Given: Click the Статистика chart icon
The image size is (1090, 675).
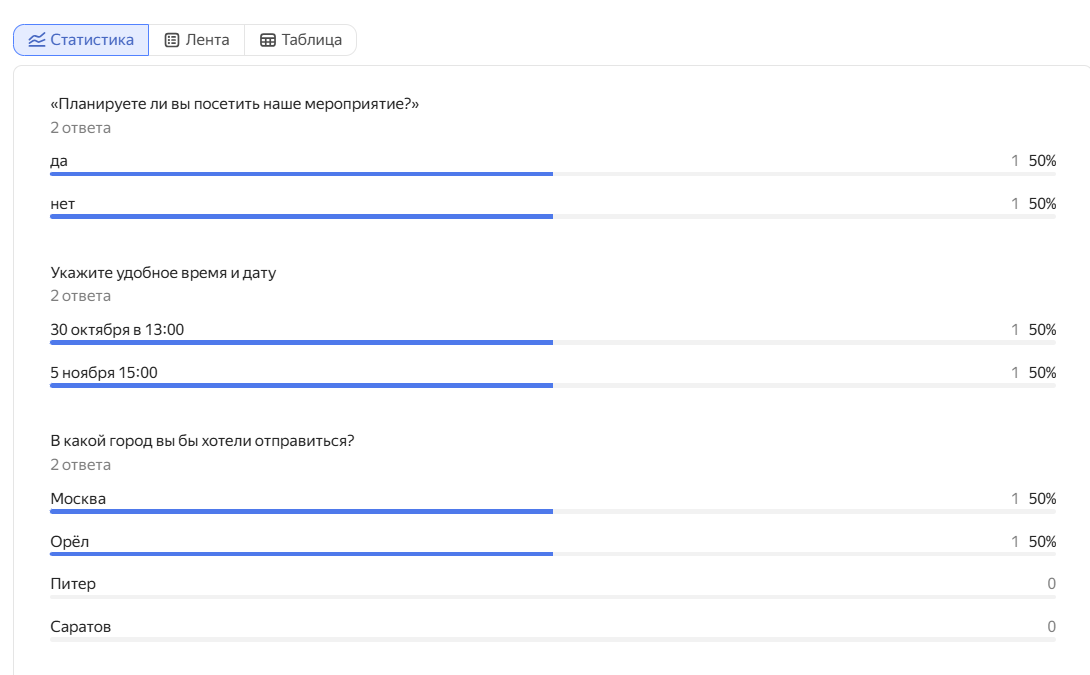Looking at the screenshot, I should coord(37,40).
